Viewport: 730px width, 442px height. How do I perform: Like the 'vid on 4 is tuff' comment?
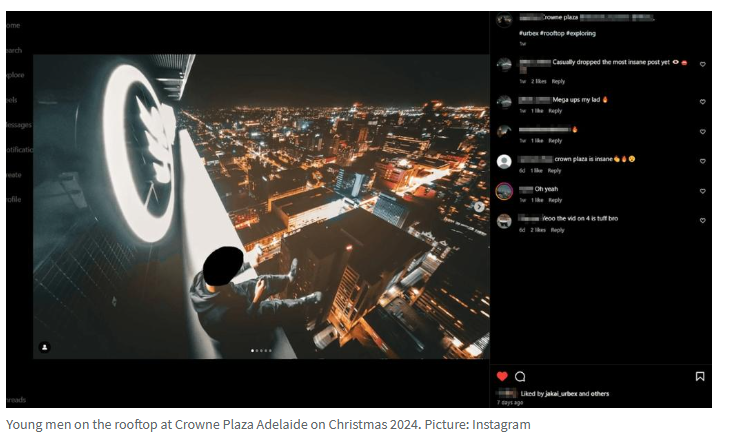coord(702,220)
